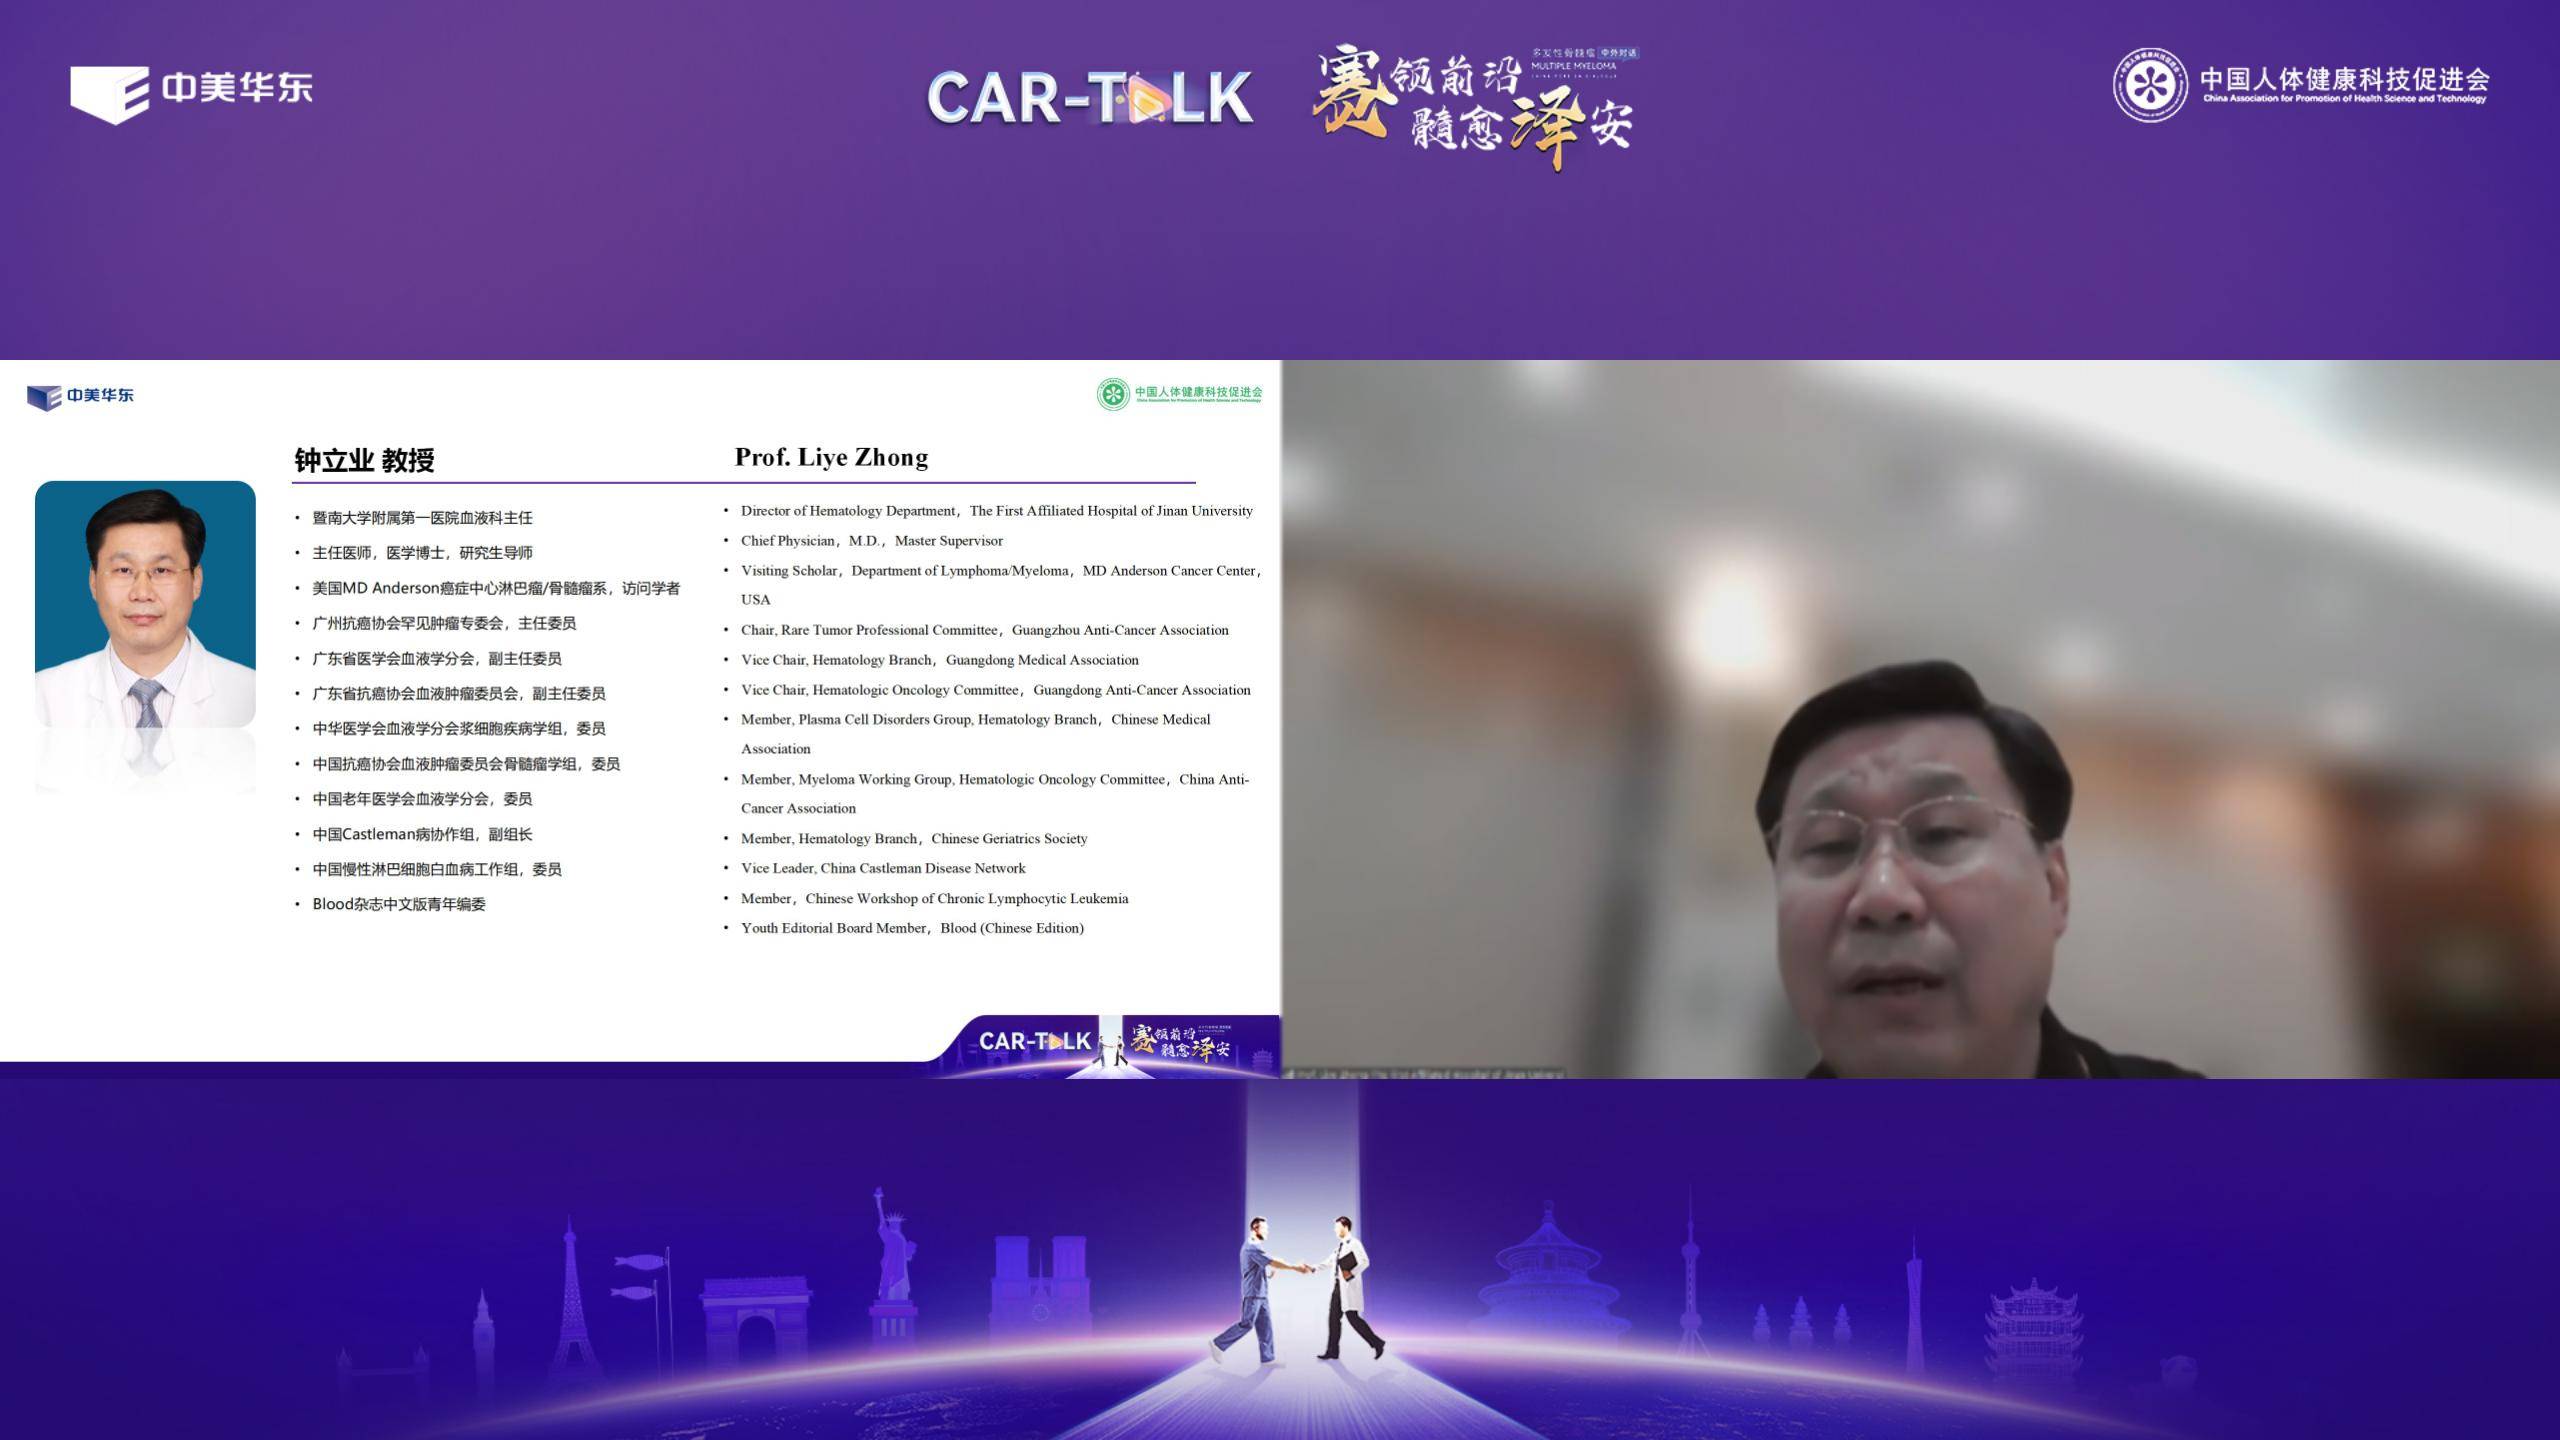Screen dimensions: 2560x1440
Task: Click the Vice Leader China Castleman Disease Network entry
Action: 884,868
